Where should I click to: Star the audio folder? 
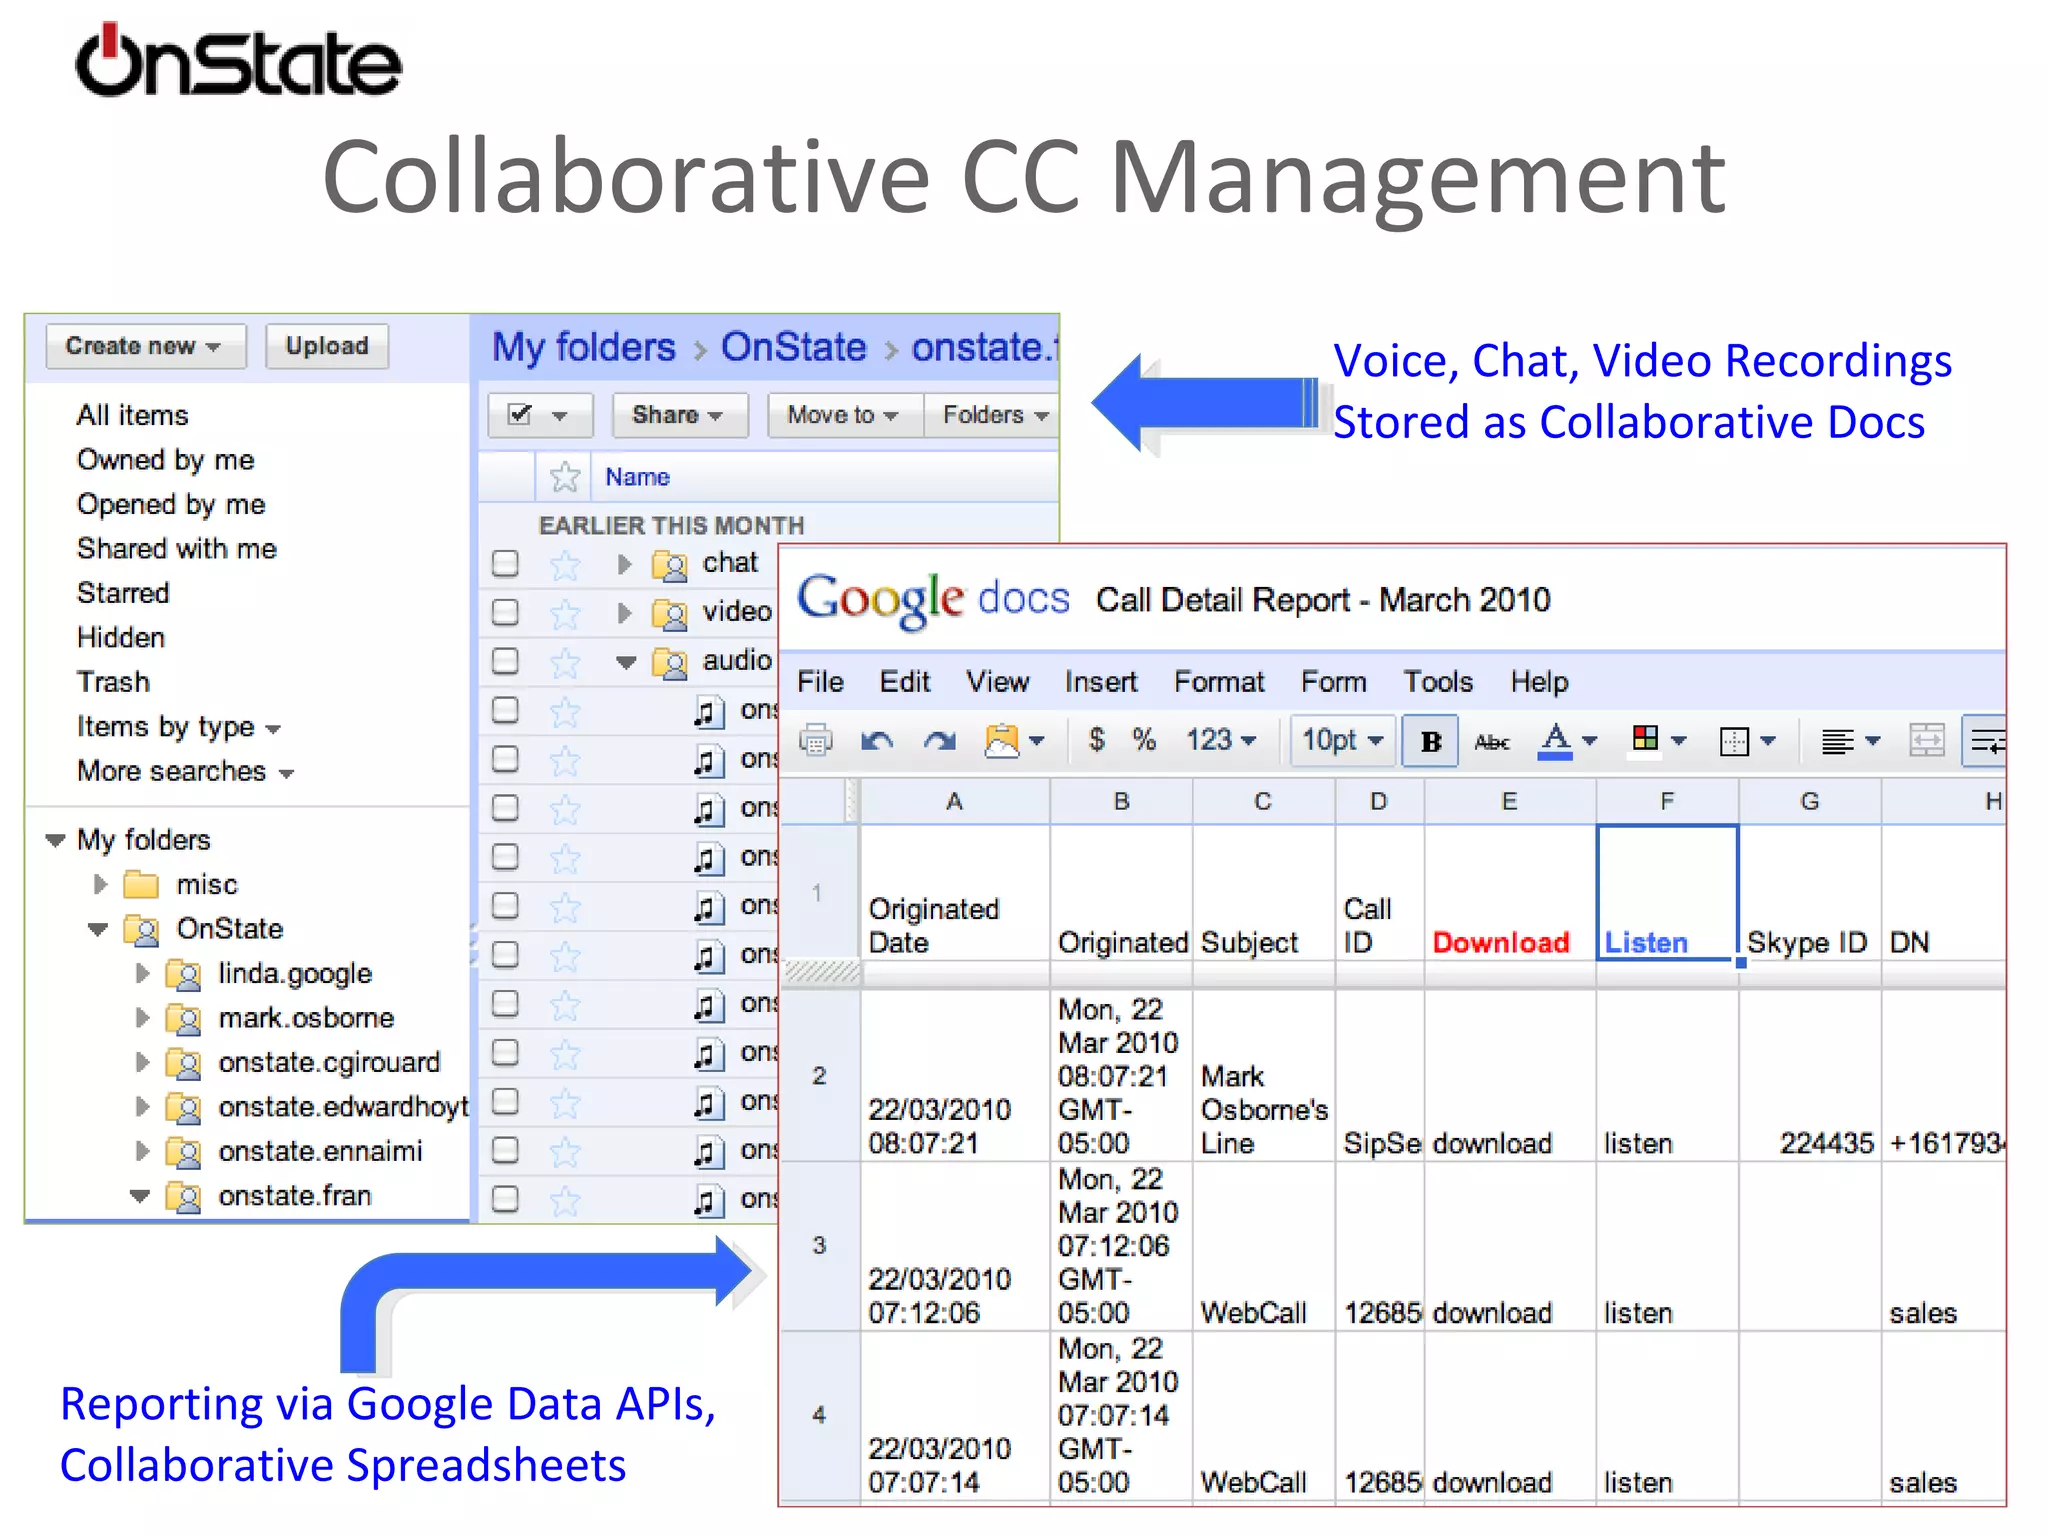(565, 662)
